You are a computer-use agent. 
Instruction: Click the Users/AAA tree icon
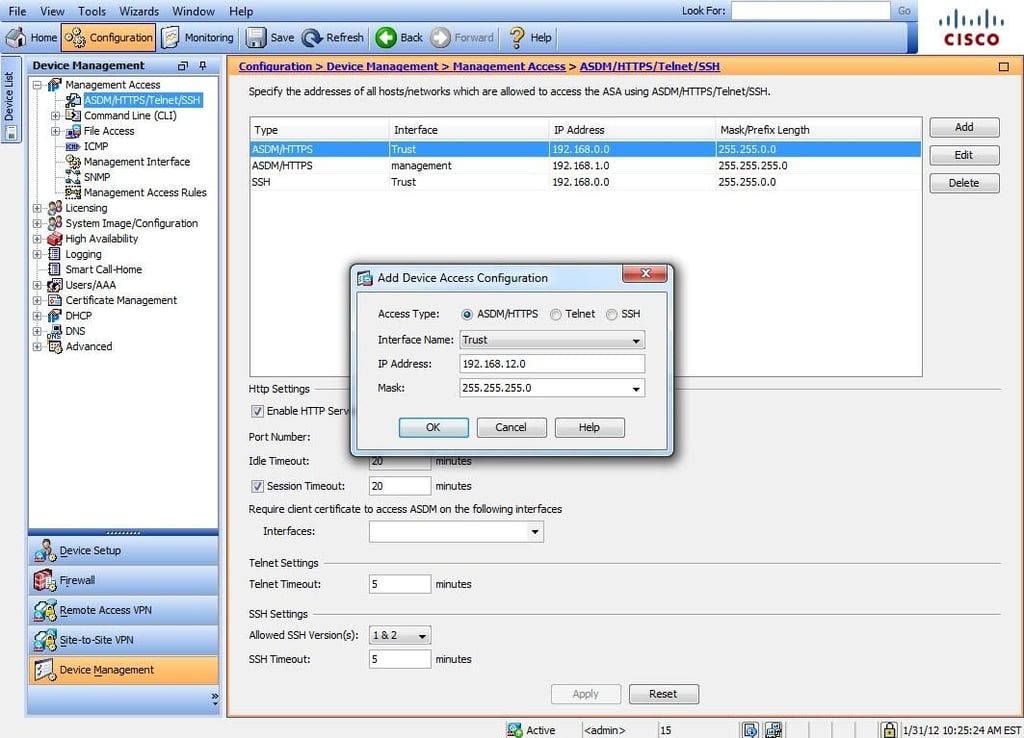(x=55, y=285)
